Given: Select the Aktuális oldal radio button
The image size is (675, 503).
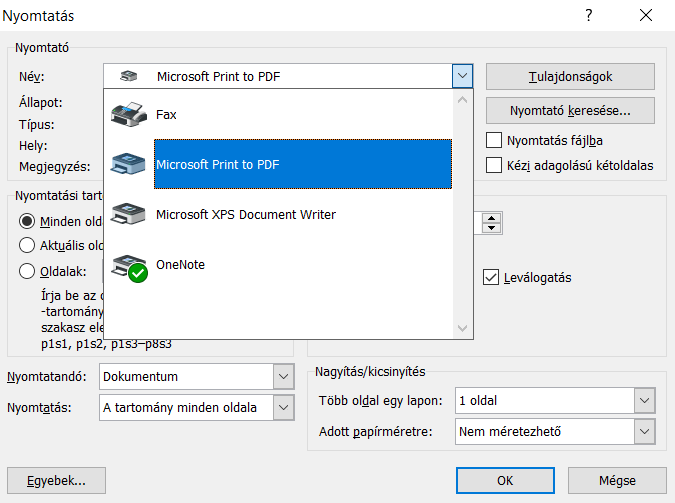Looking at the screenshot, I should coord(27,245).
